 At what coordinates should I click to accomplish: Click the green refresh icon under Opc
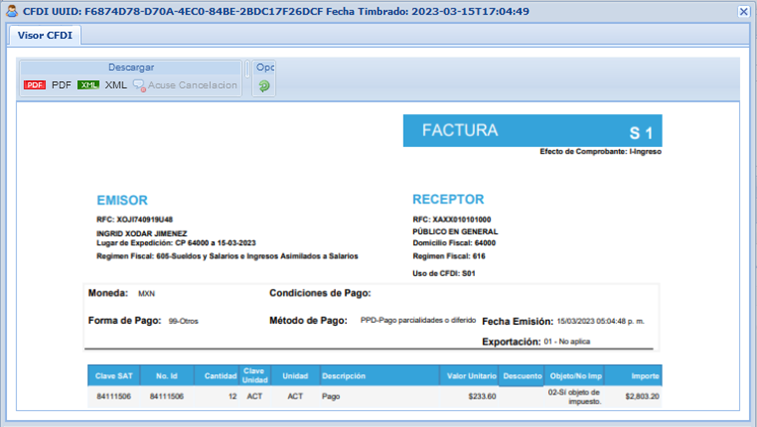(264, 86)
